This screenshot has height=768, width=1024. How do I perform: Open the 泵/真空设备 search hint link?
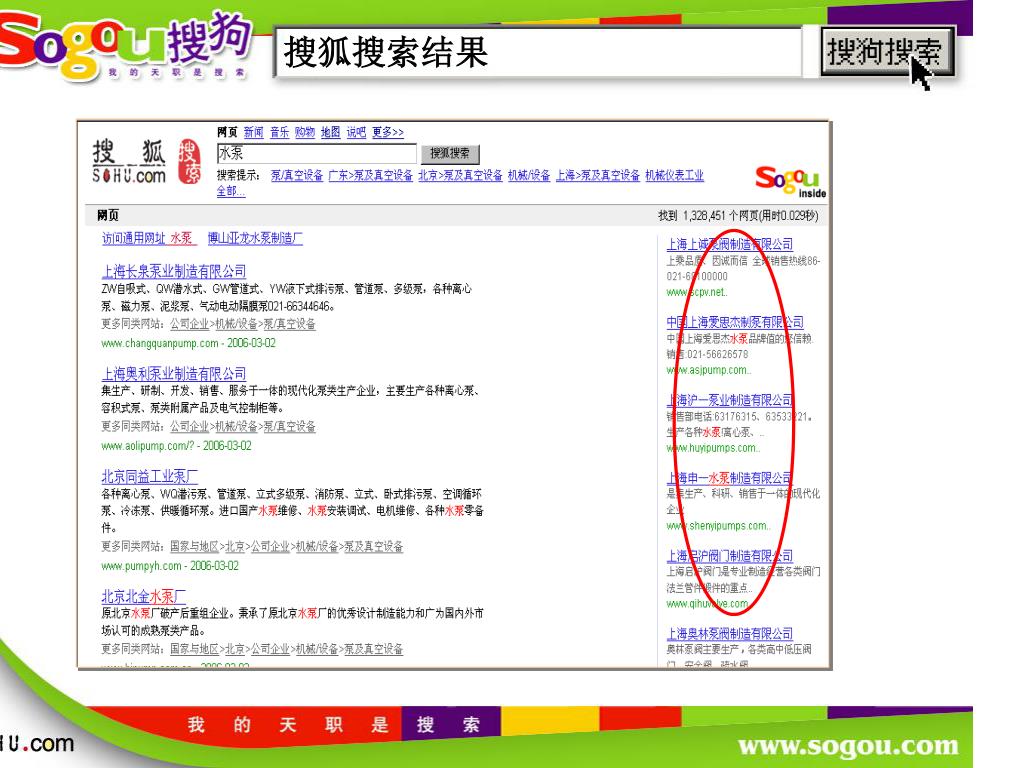coord(297,175)
